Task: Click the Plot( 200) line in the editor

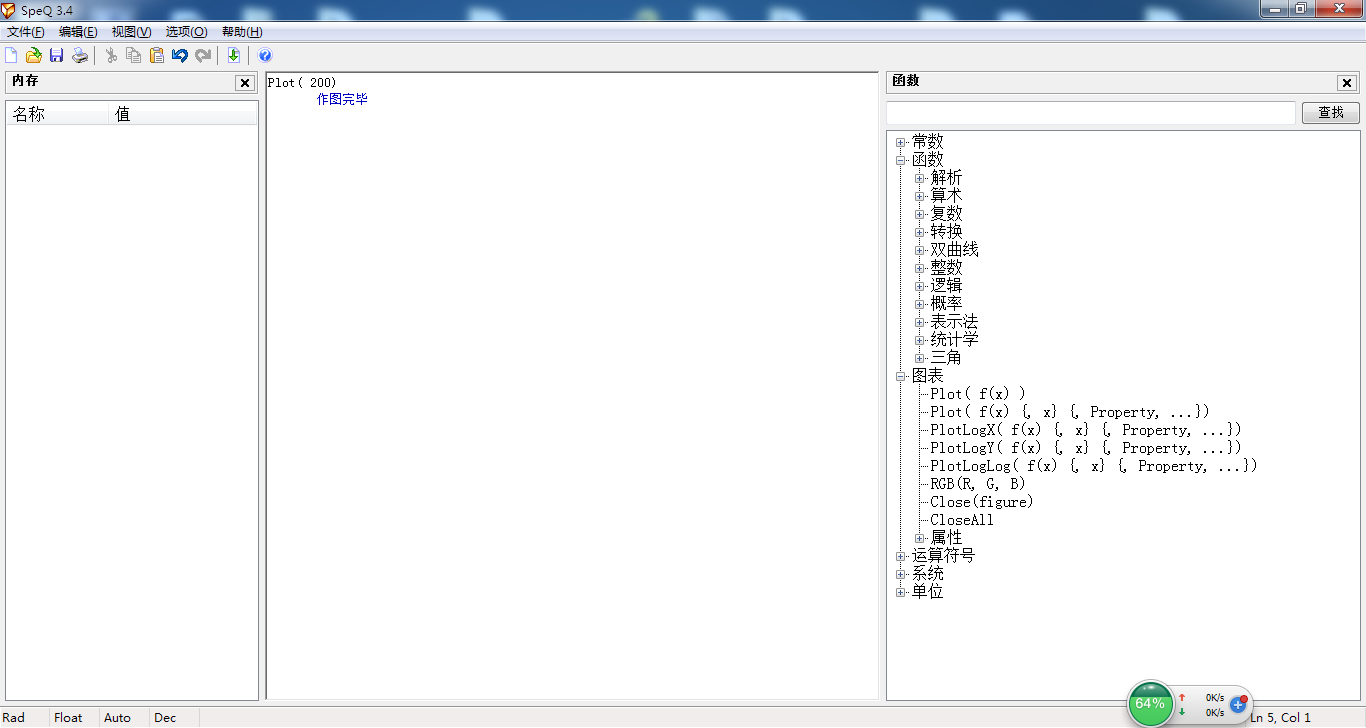Action: pos(302,83)
